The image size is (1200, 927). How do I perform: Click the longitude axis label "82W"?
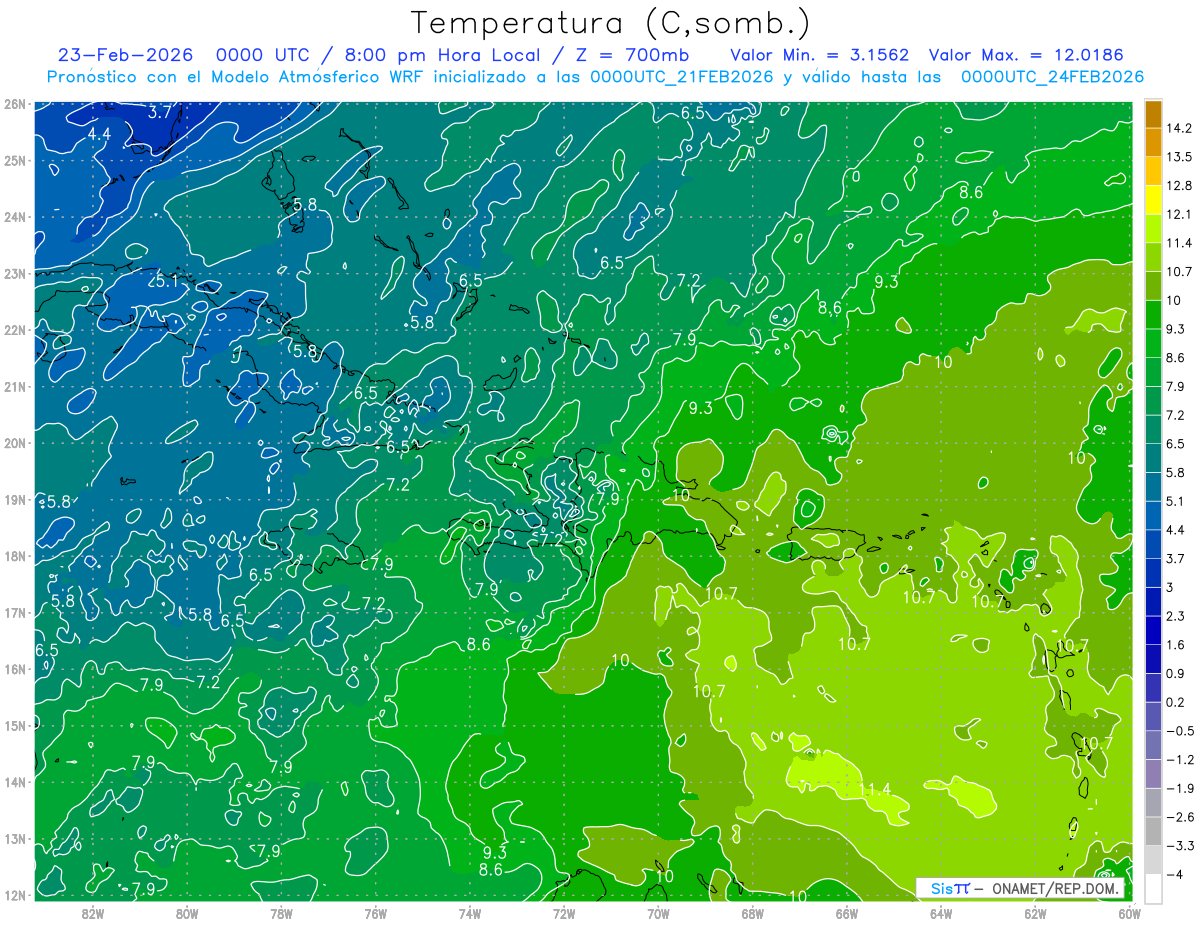click(93, 912)
